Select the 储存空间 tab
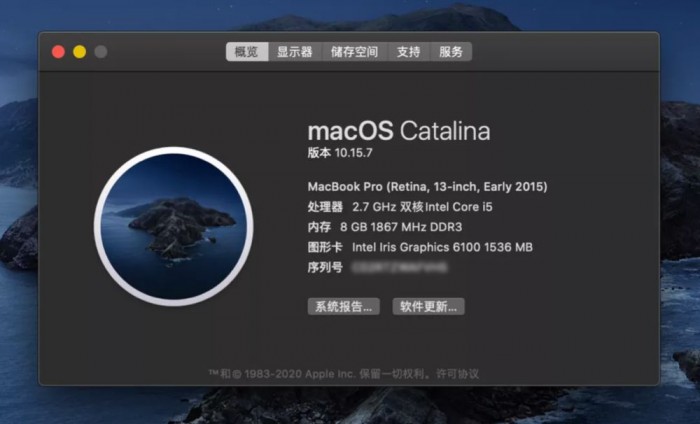Viewport: 700px width, 424px height. 354,52
